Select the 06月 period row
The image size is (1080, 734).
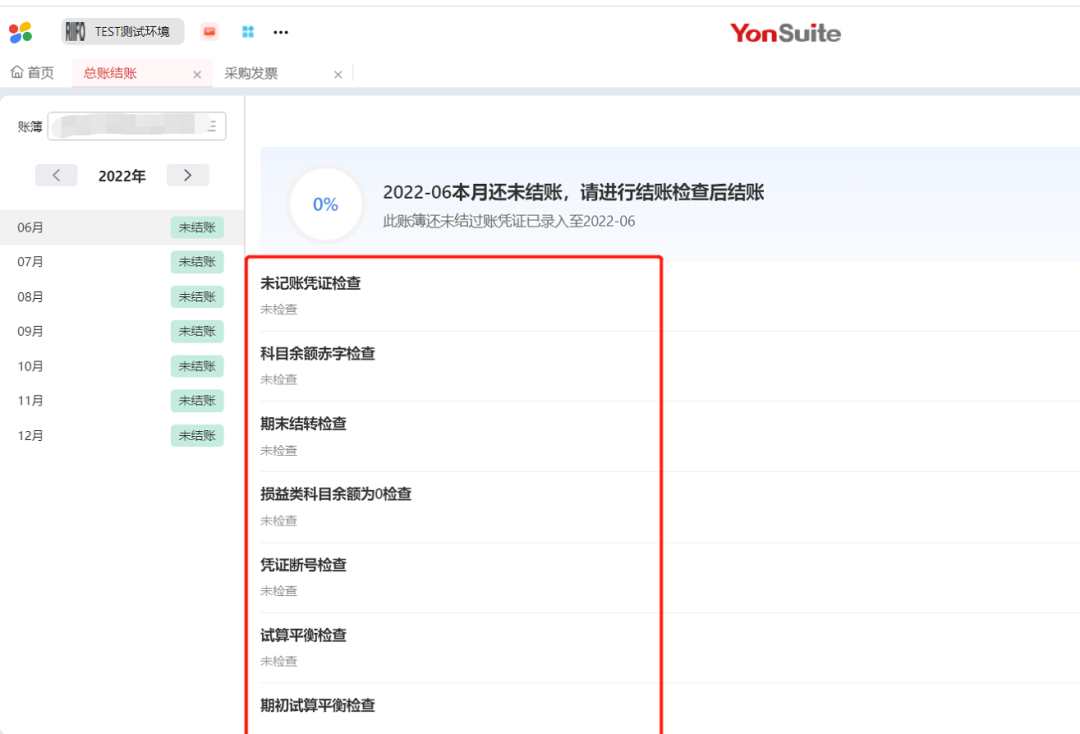click(122, 227)
